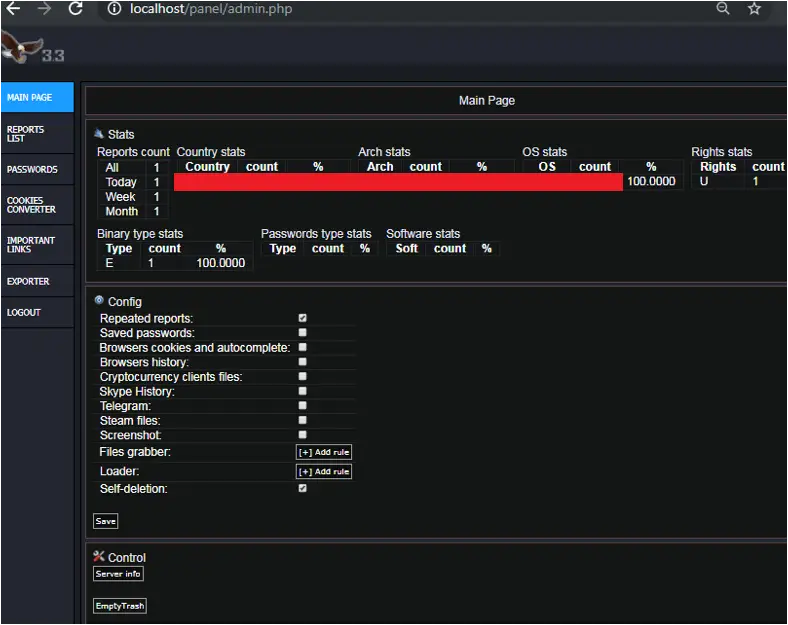788x625 pixels.
Task: Click the Today row in Reports count
Action: 133,182
